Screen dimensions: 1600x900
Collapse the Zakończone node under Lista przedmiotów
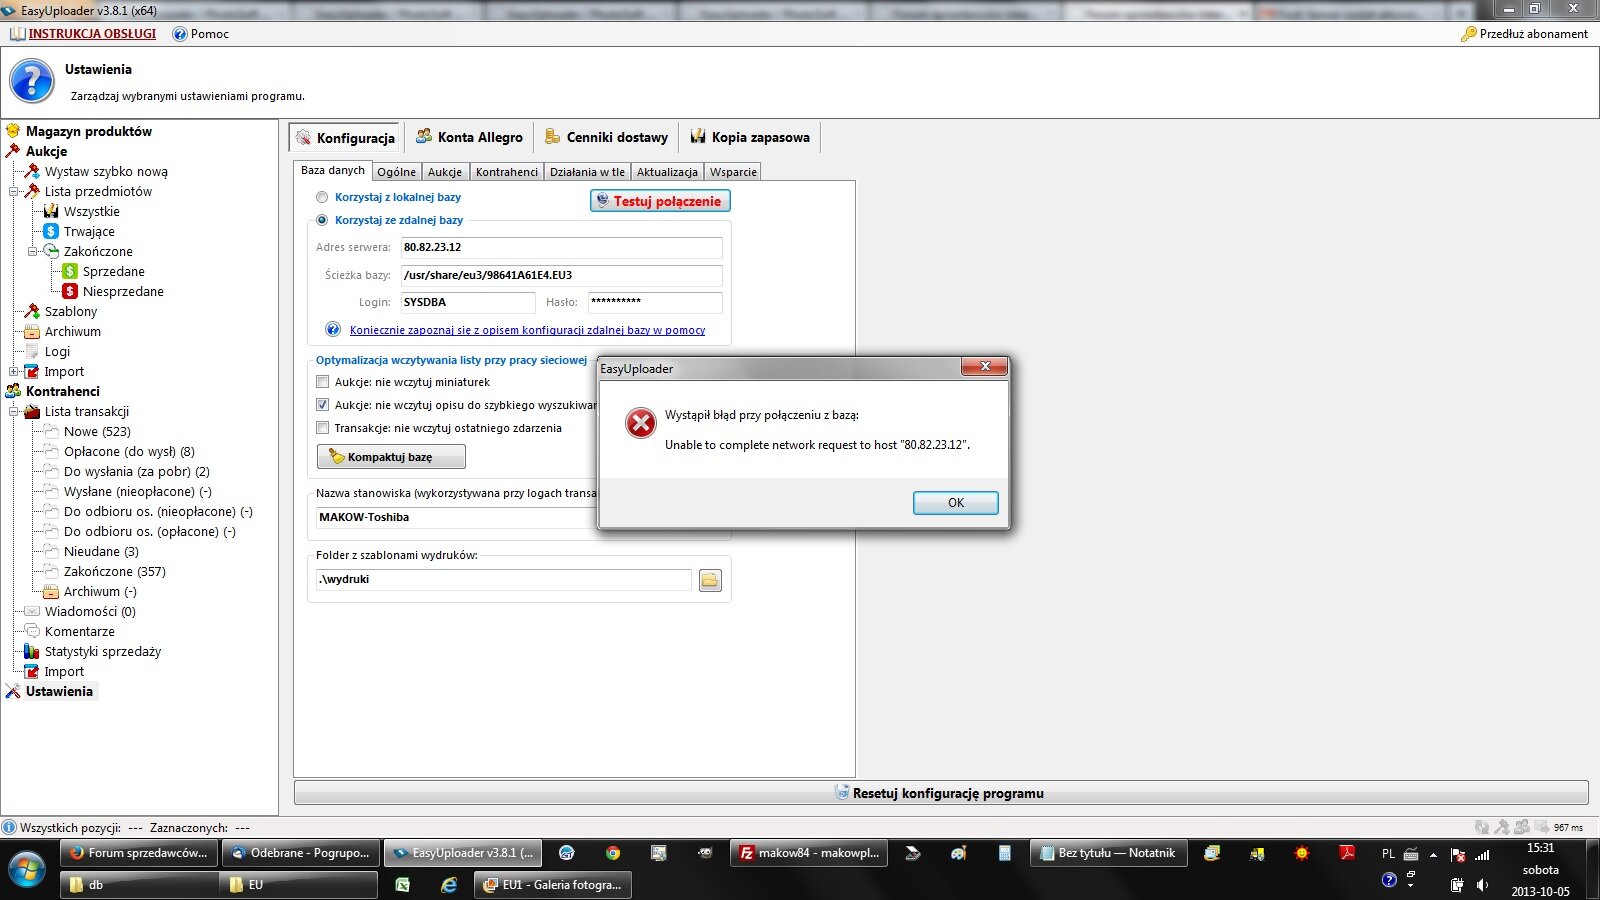pos(33,252)
